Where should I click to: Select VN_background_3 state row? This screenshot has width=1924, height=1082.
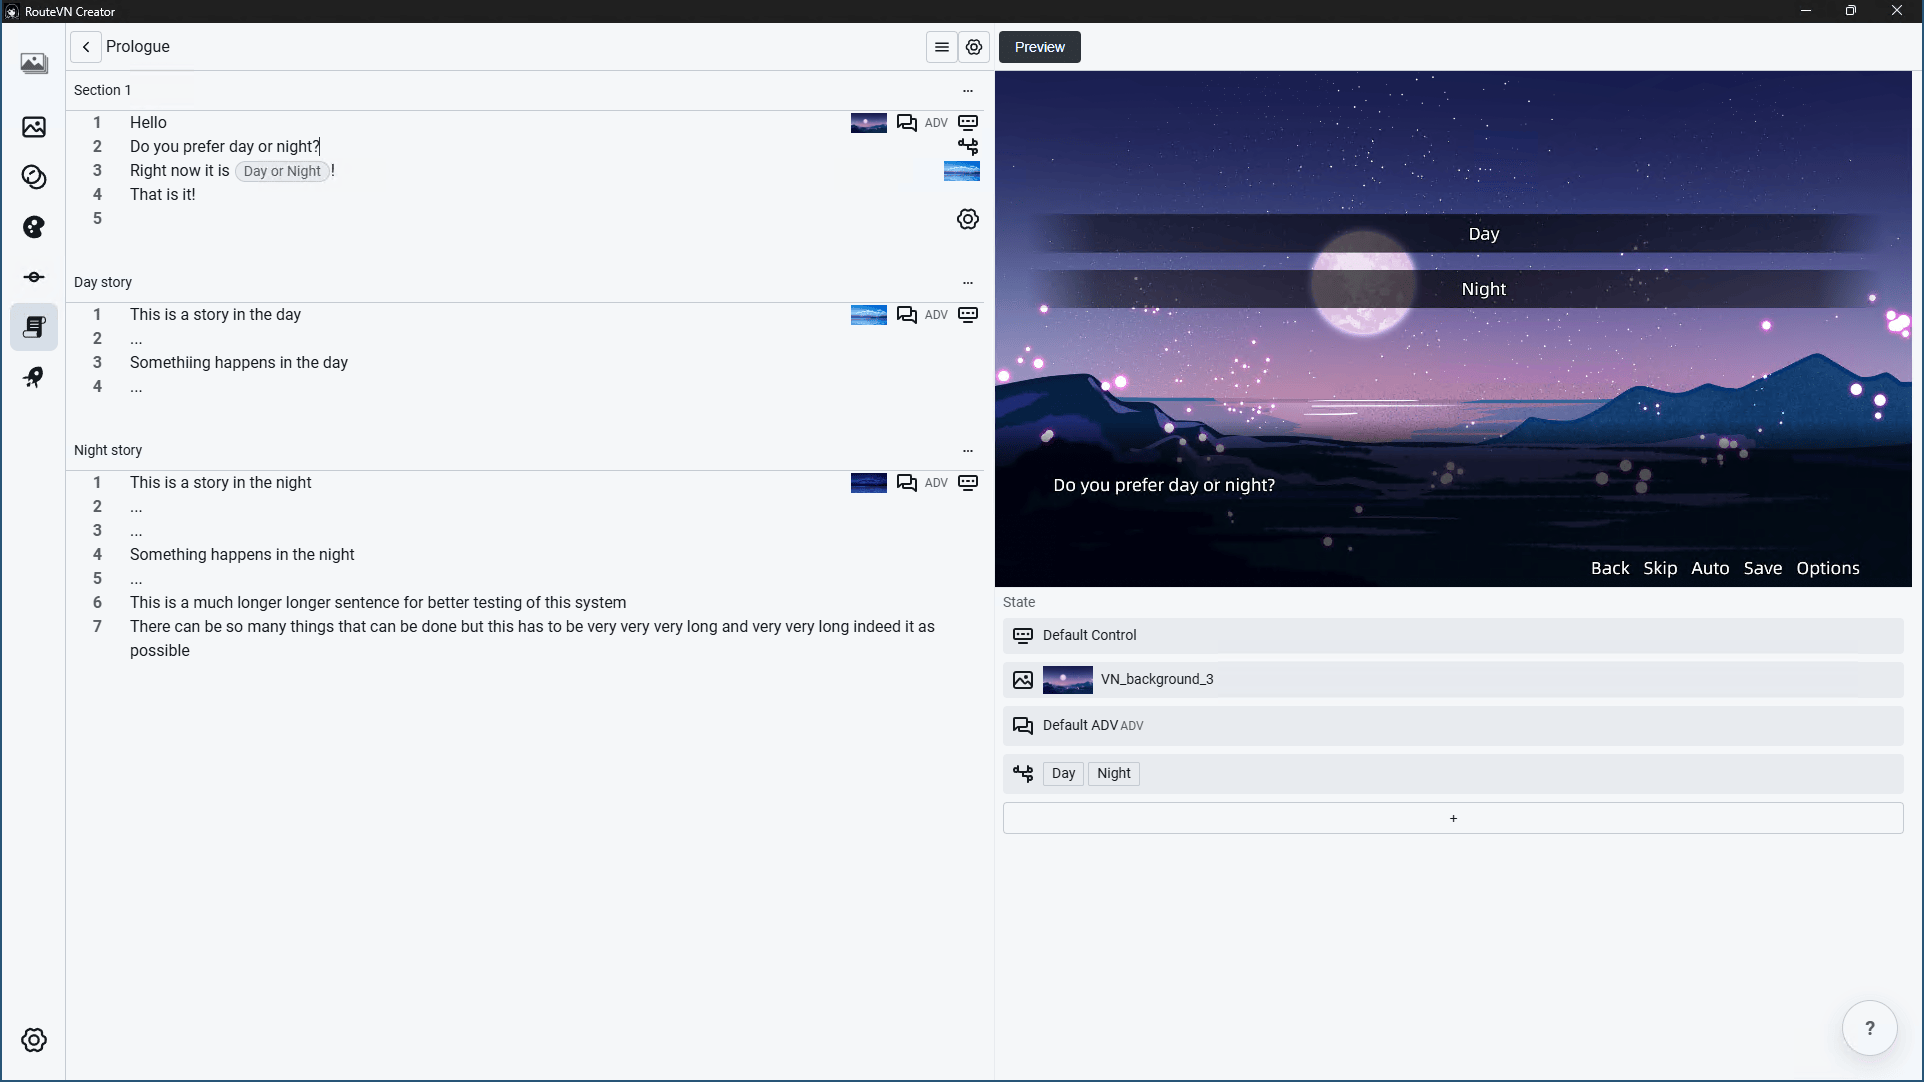pos(1453,679)
